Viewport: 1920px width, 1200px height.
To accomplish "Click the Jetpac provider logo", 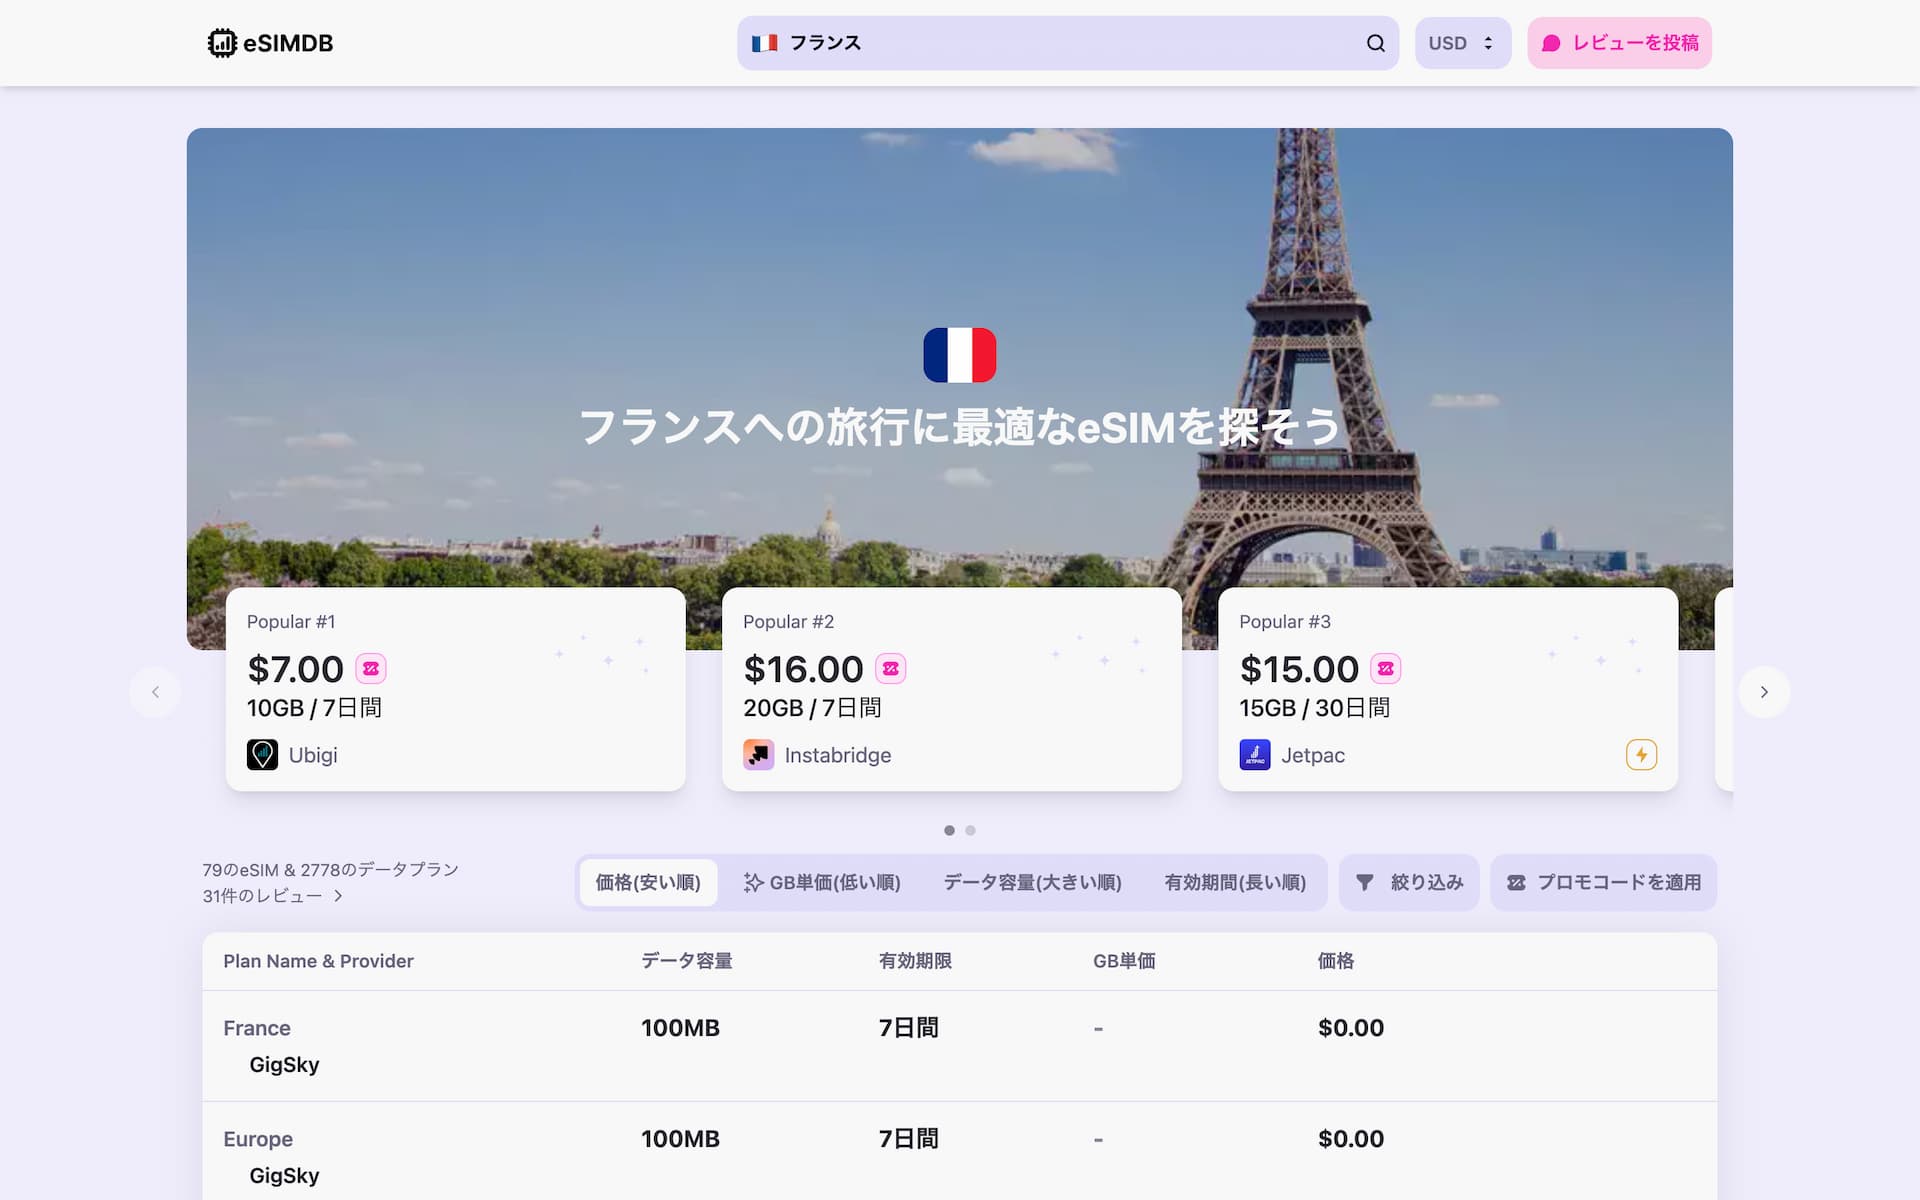I will (1254, 754).
